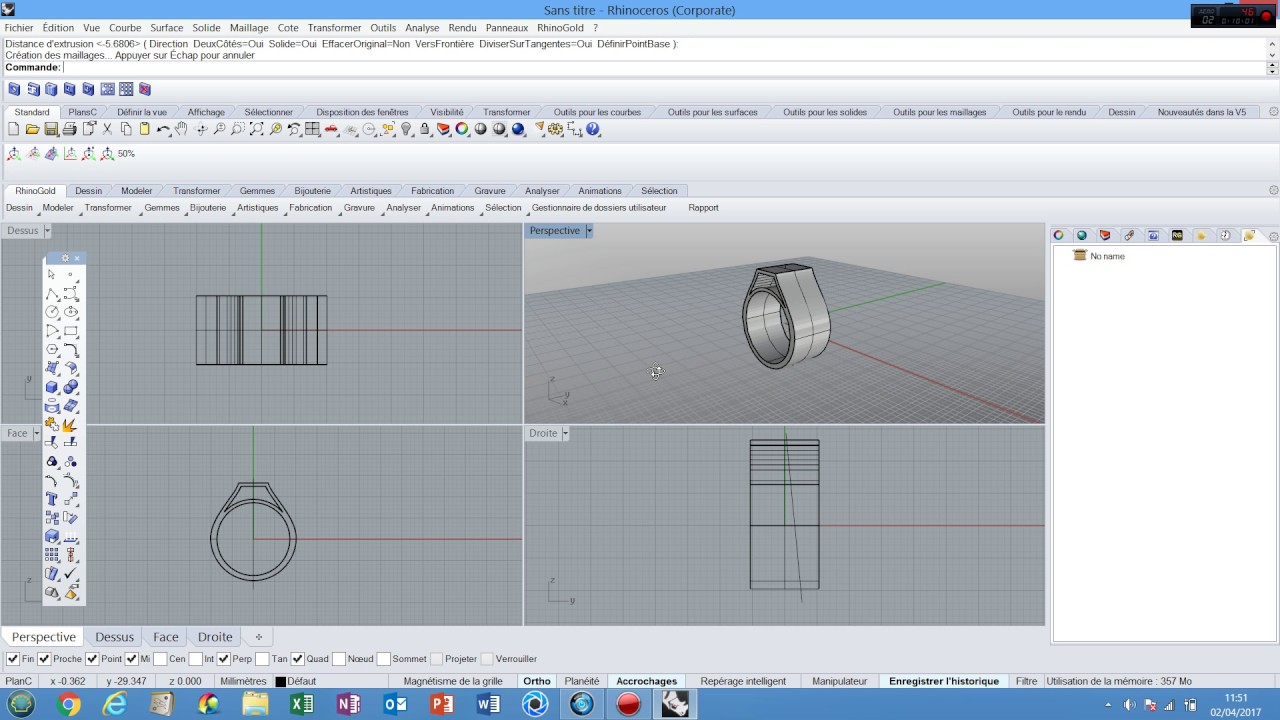1280x720 pixels.
Task: Print using the printer icon
Action: [69, 129]
